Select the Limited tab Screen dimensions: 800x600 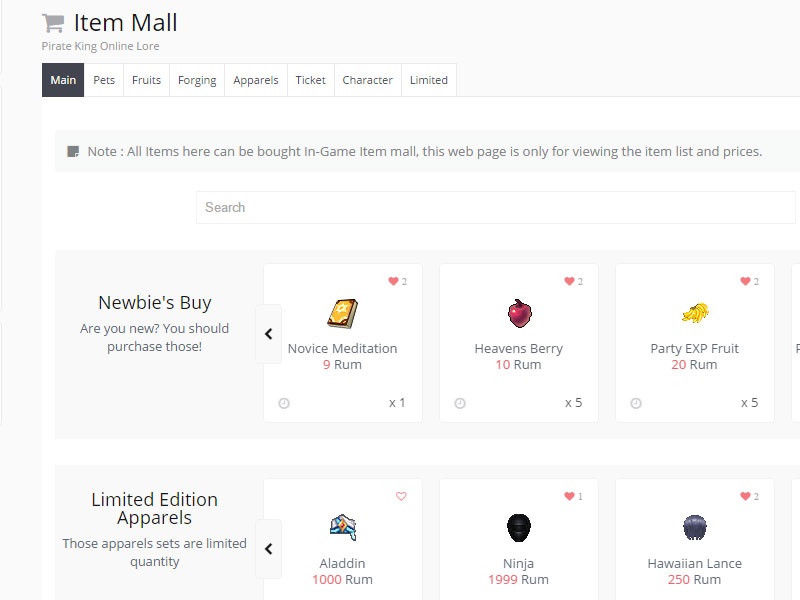tap(429, 80)
